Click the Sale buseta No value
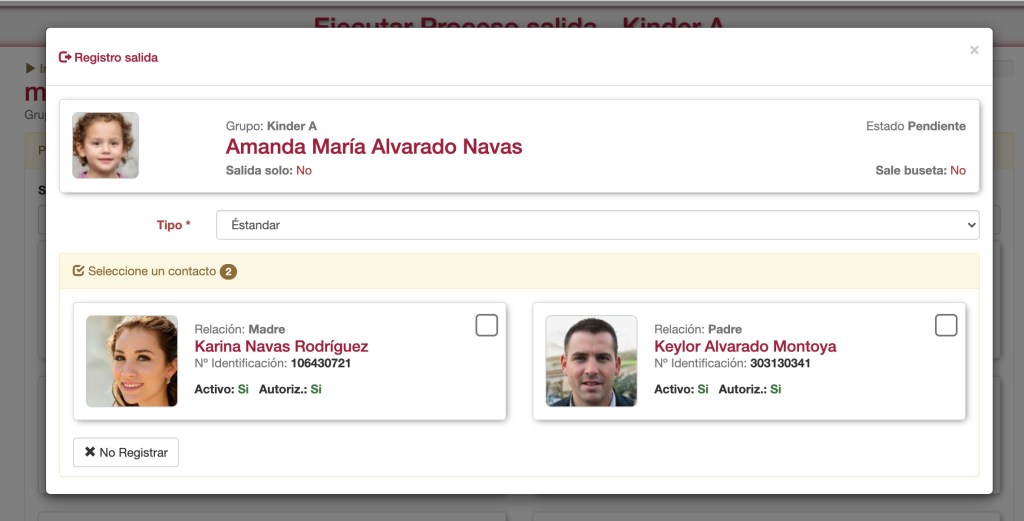Image resolution: width=1024 pixels, height=521 pixels. click(957, 170)
